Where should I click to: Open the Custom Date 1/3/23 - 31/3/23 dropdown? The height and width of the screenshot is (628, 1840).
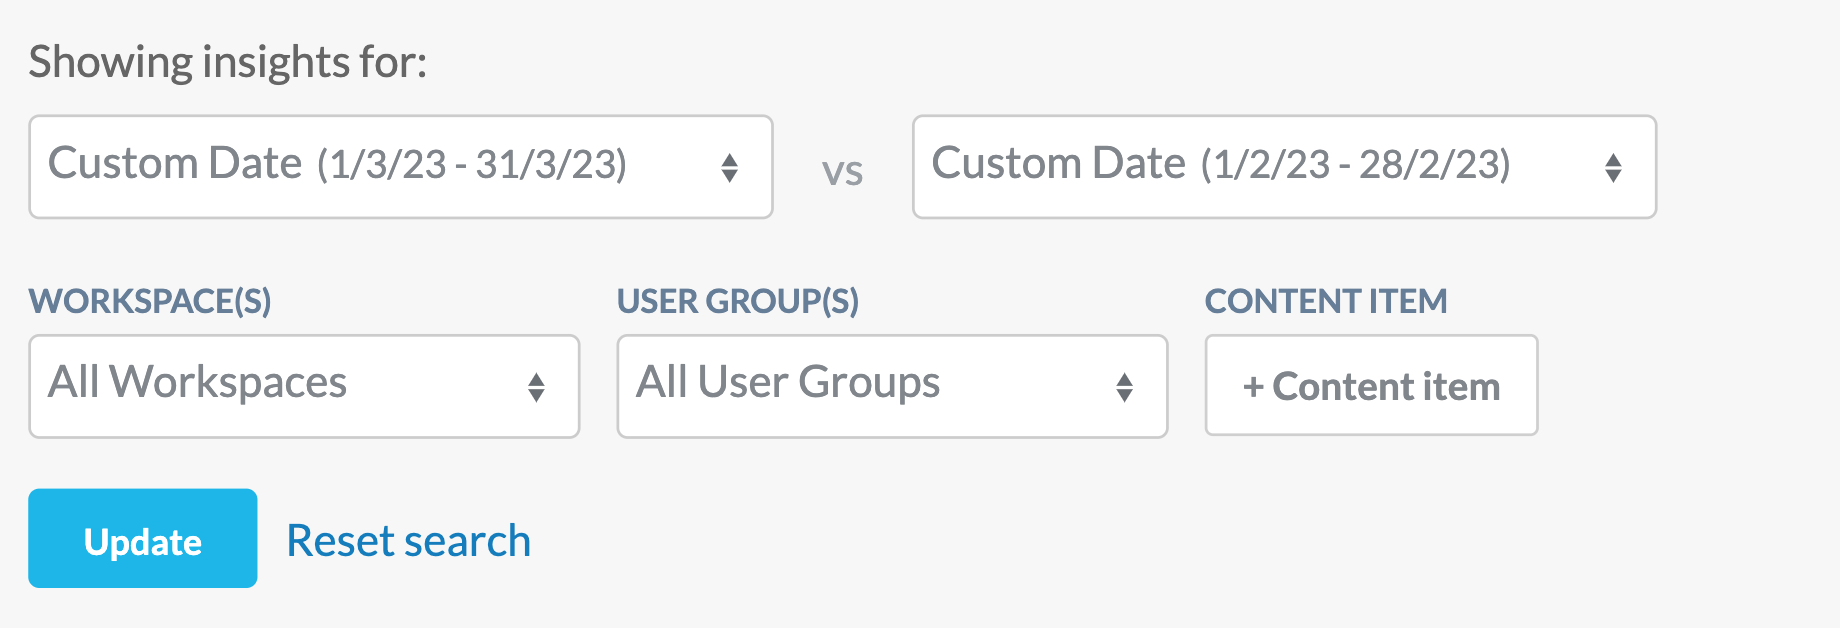pos(401,167)
